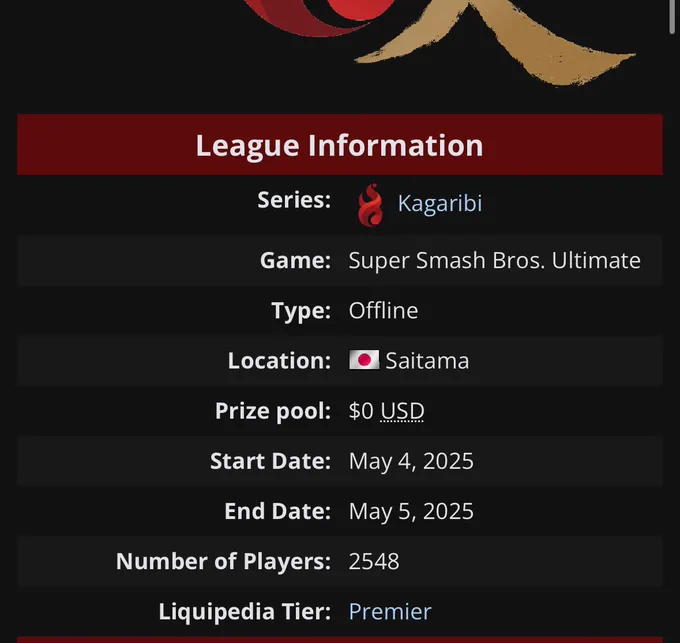
Task: Click the Prize pool label
Action: point(273,411)
